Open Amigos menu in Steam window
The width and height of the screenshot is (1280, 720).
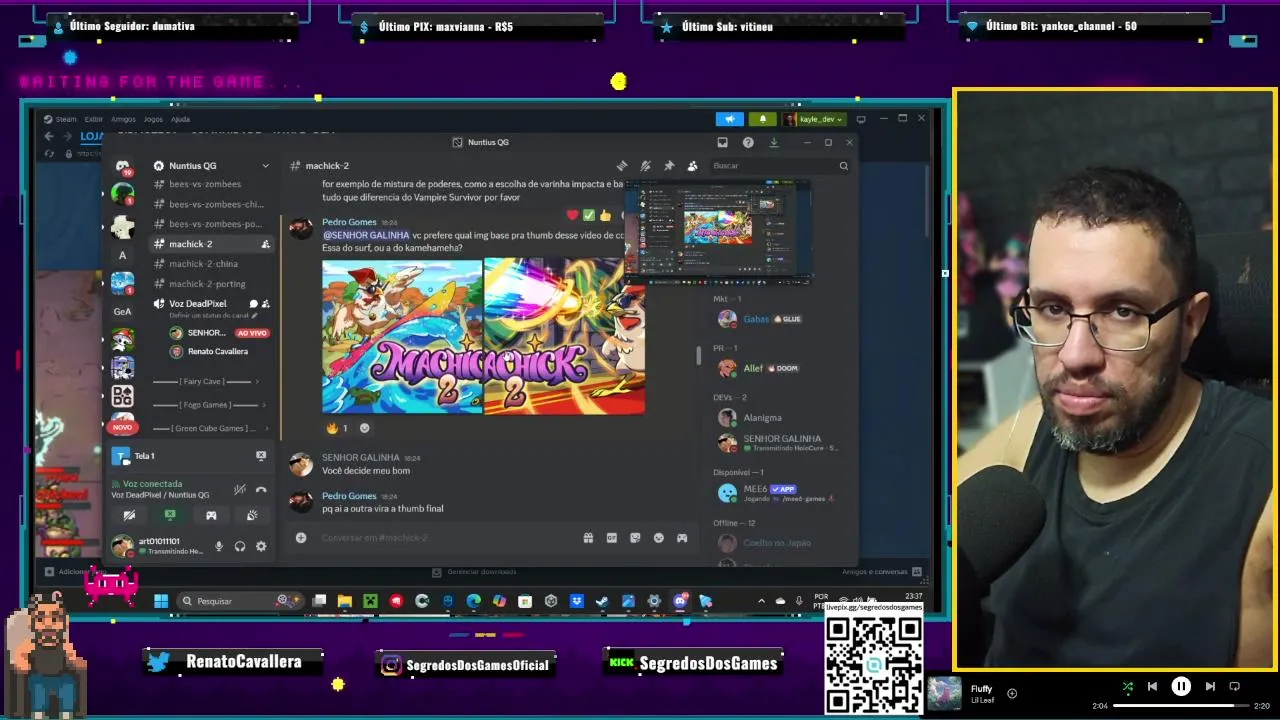(123, 119)
